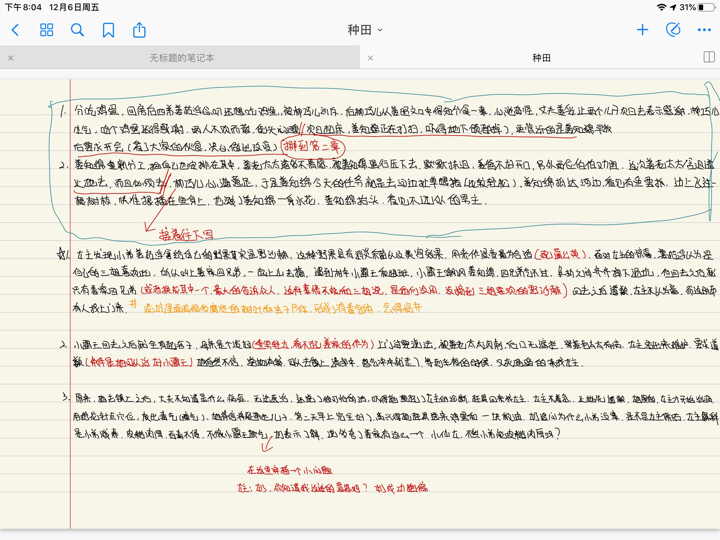
Task: Open the page thumbnails grid view
Action: click(46, 30)
